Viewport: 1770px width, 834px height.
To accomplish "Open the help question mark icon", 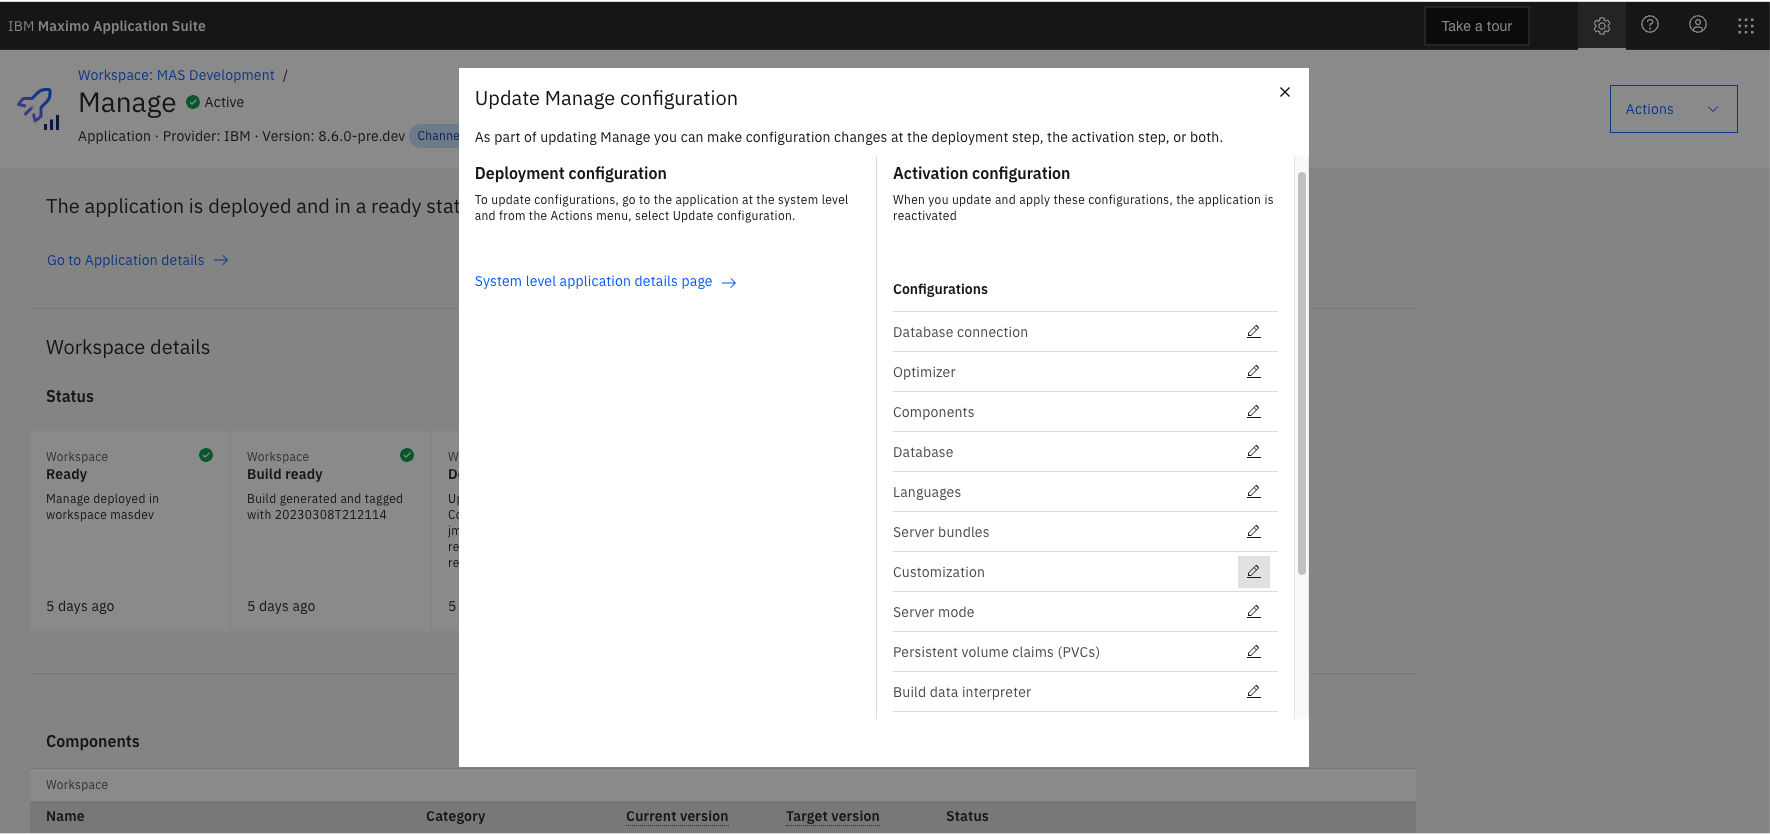I will 1650,25.
